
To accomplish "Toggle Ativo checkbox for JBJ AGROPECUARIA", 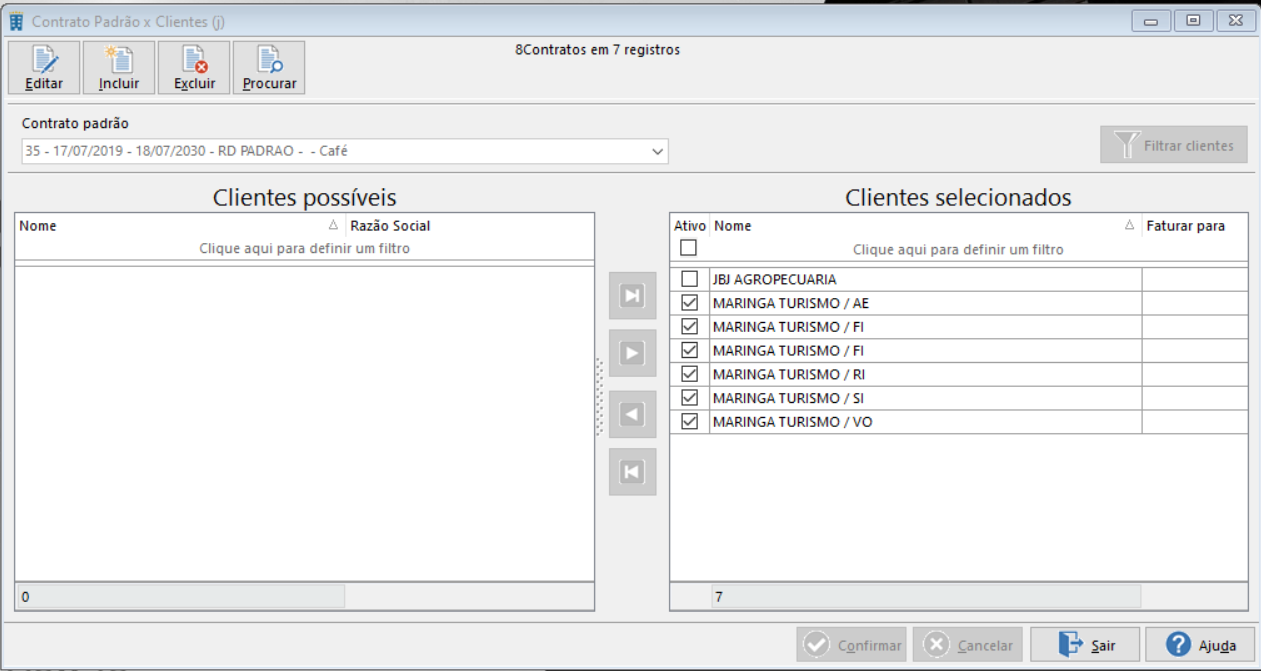I will tap(689, 279).
